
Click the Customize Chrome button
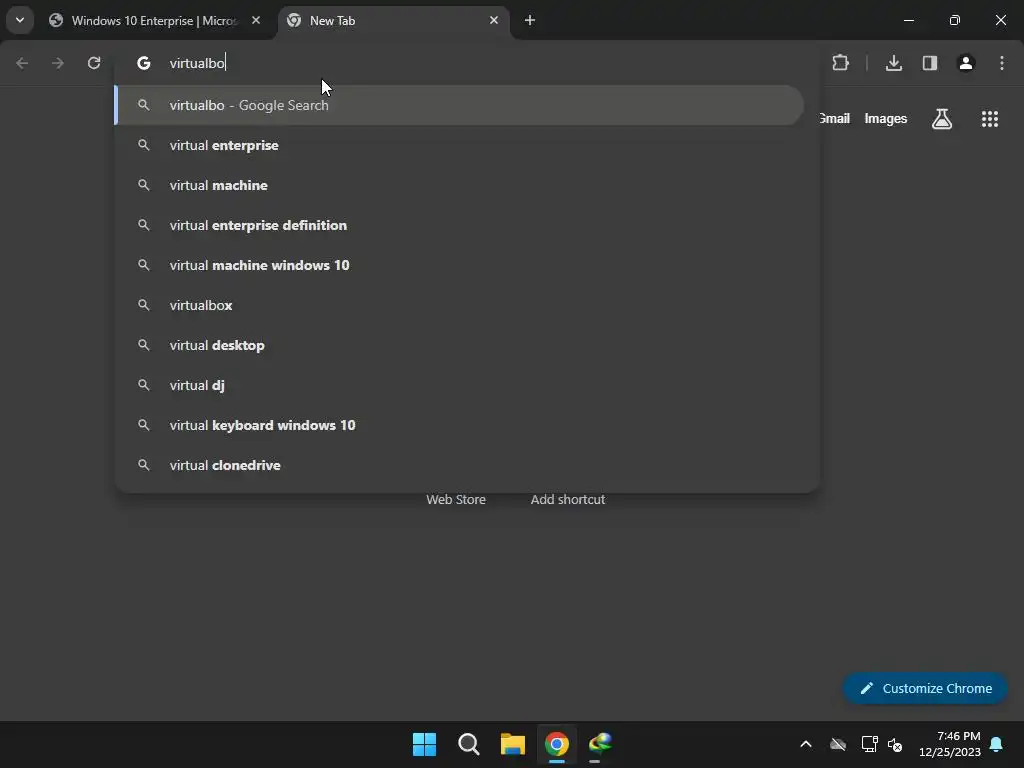pos(925,688)
